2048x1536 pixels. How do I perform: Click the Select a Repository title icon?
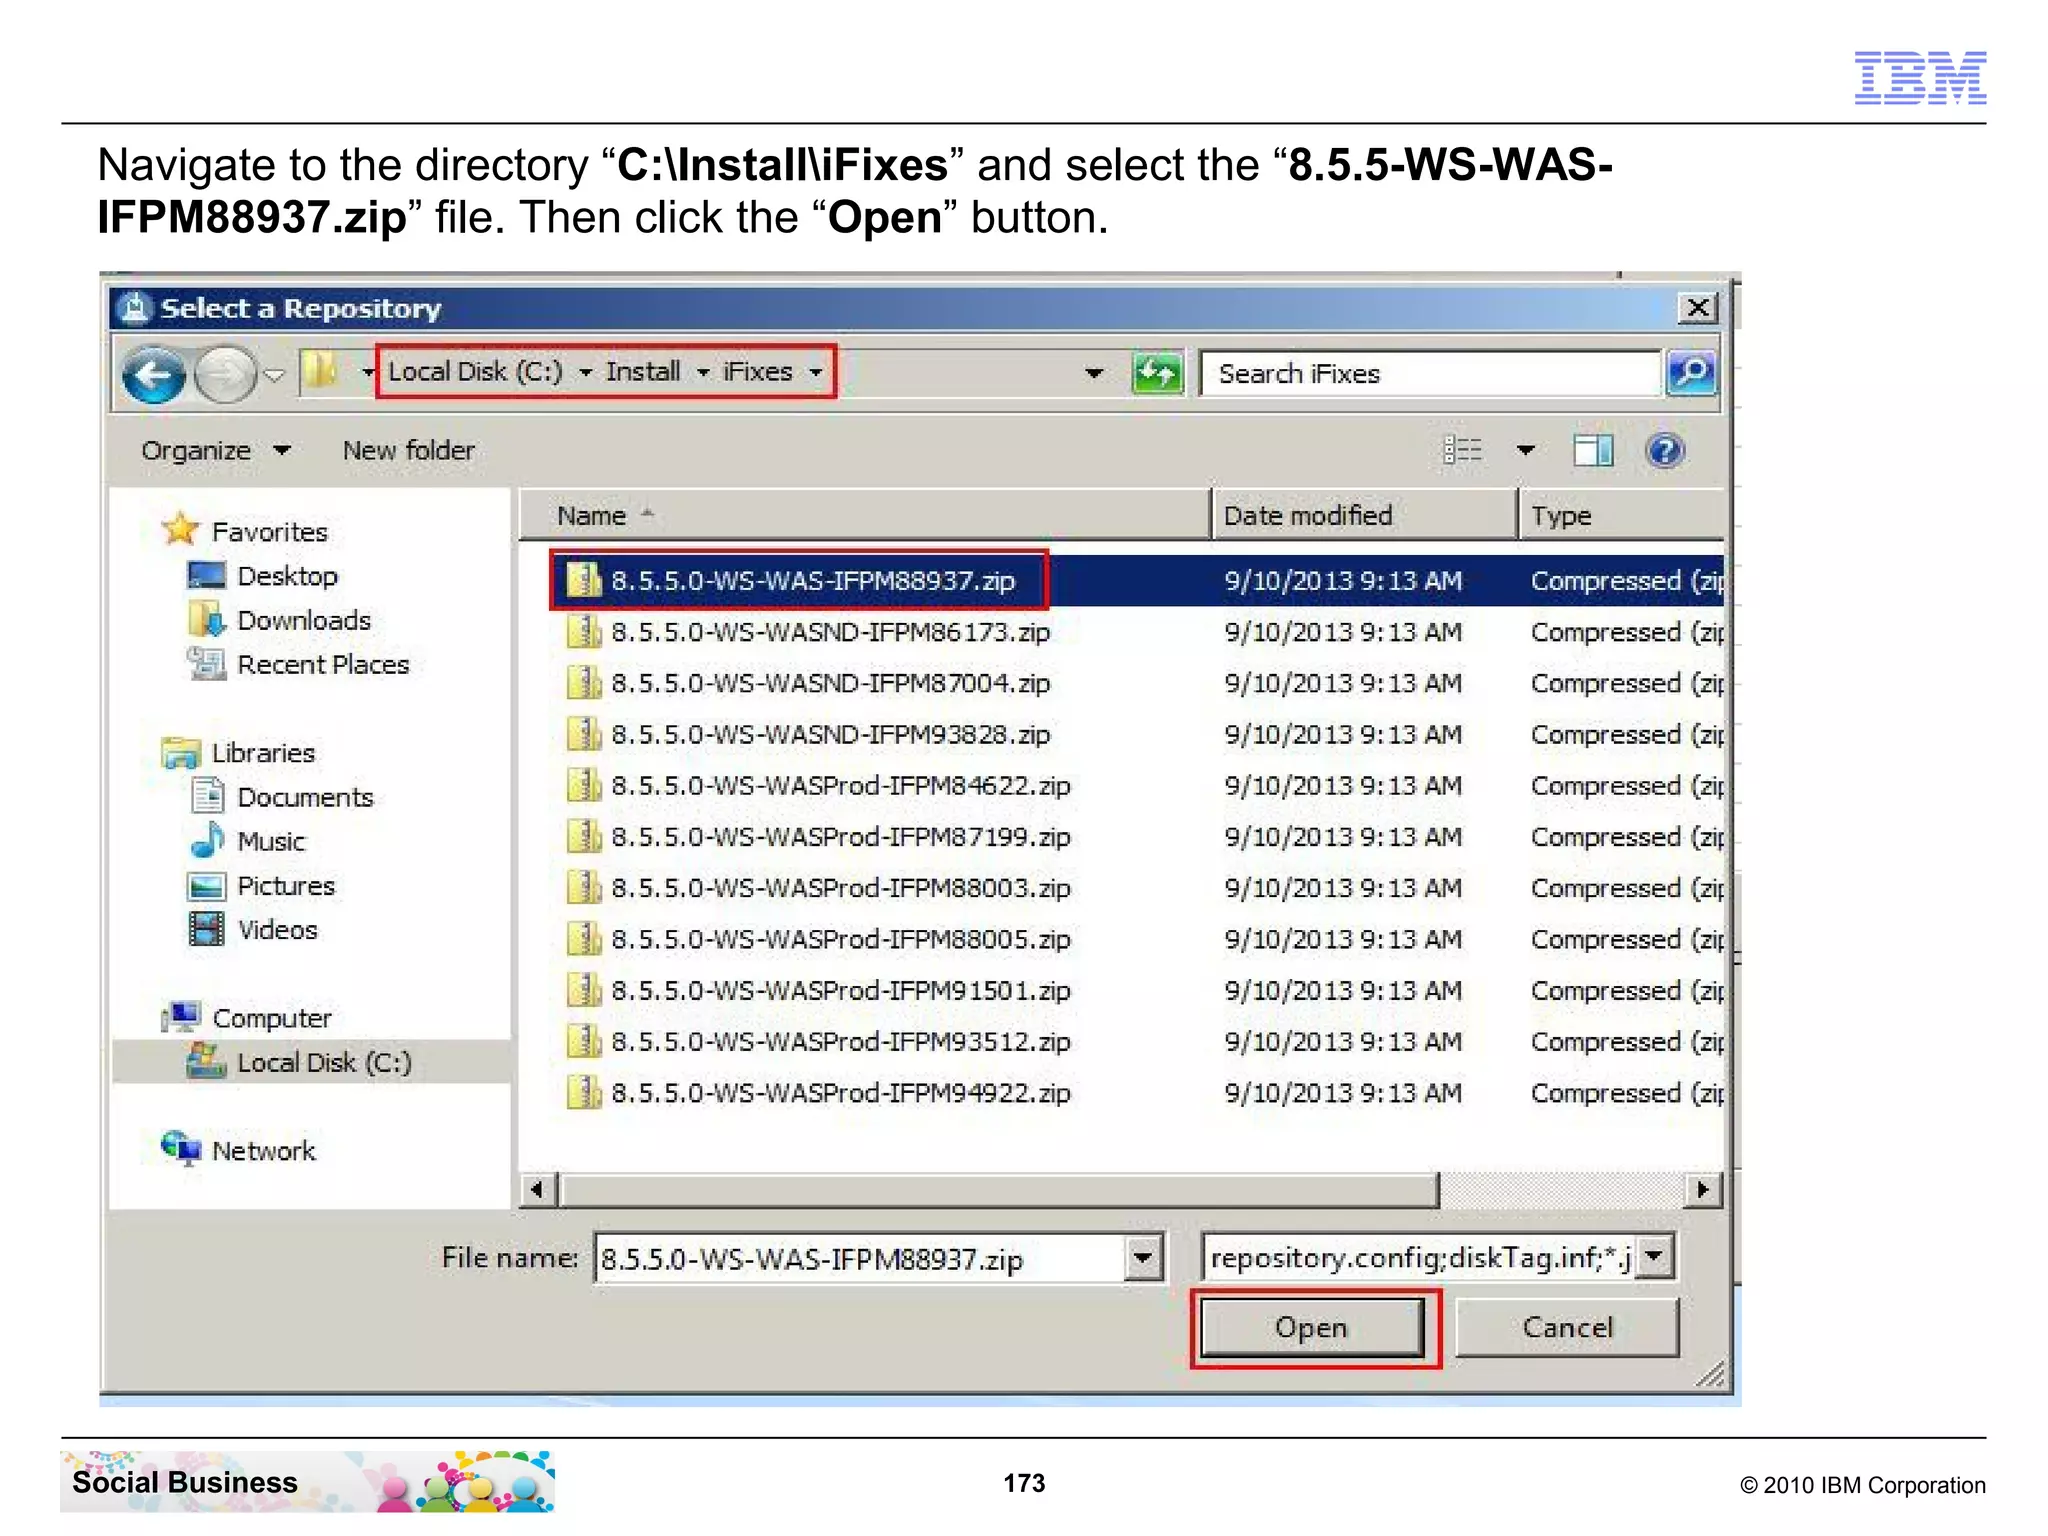coord(134,308)
